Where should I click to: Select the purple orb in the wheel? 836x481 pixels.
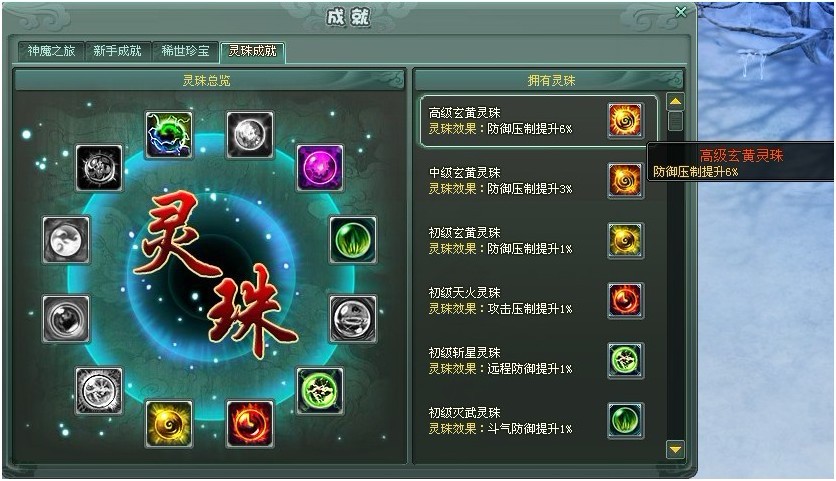click(320, 167)
